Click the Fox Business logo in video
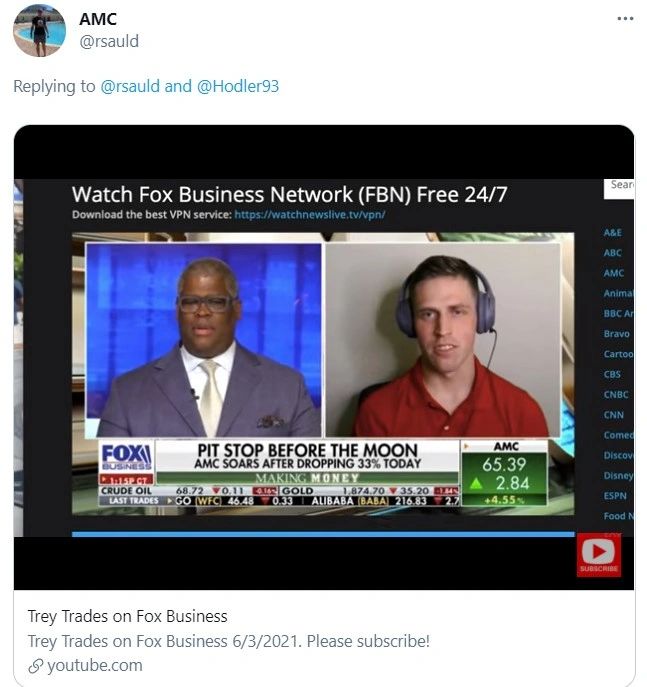This screenshot has width=647, height=687. pyautogui.click(x=127, y=457)
